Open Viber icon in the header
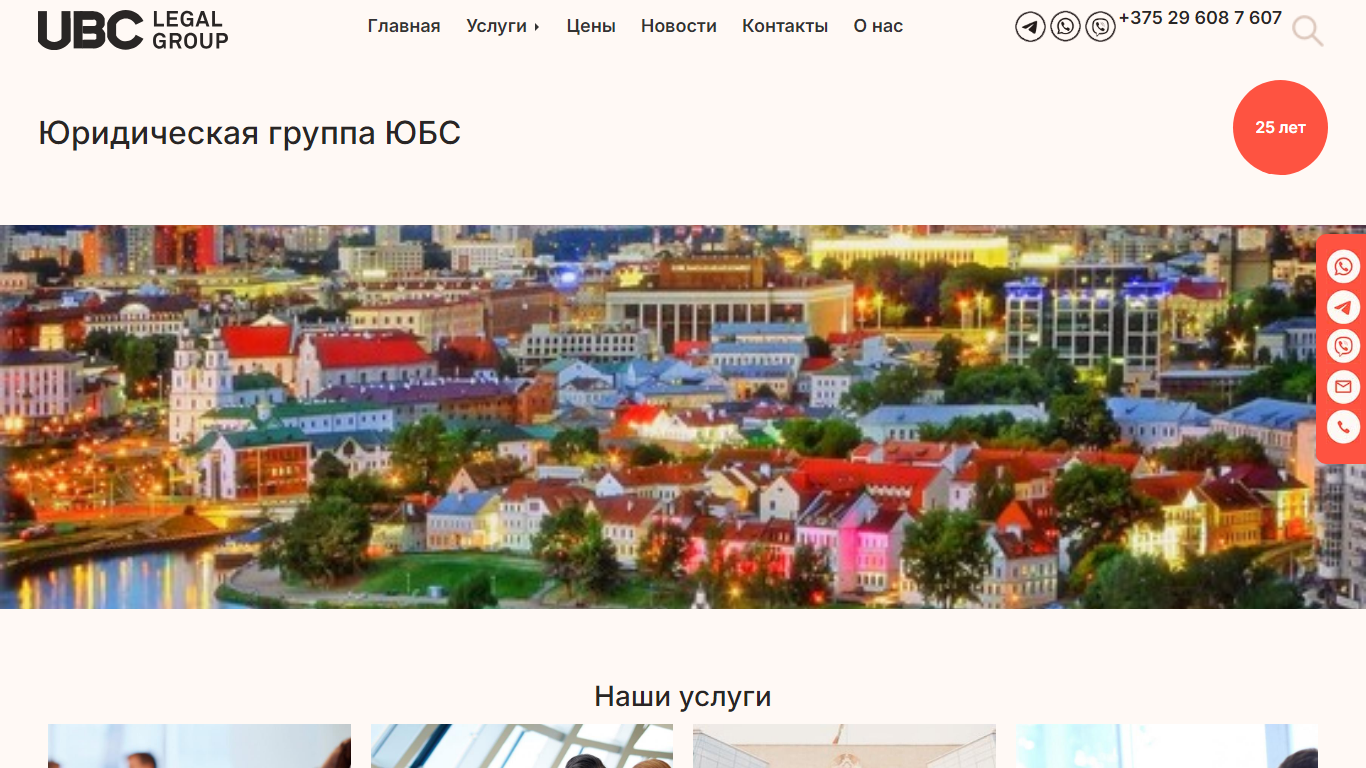 point(1100,26)
